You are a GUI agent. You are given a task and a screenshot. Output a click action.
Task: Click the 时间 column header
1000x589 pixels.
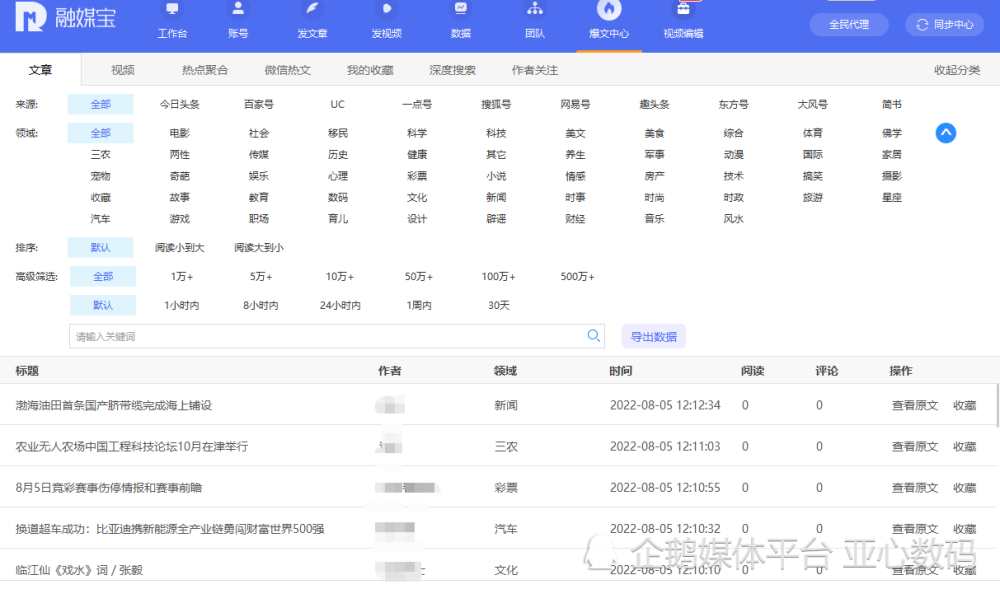(x=621, y=371)
